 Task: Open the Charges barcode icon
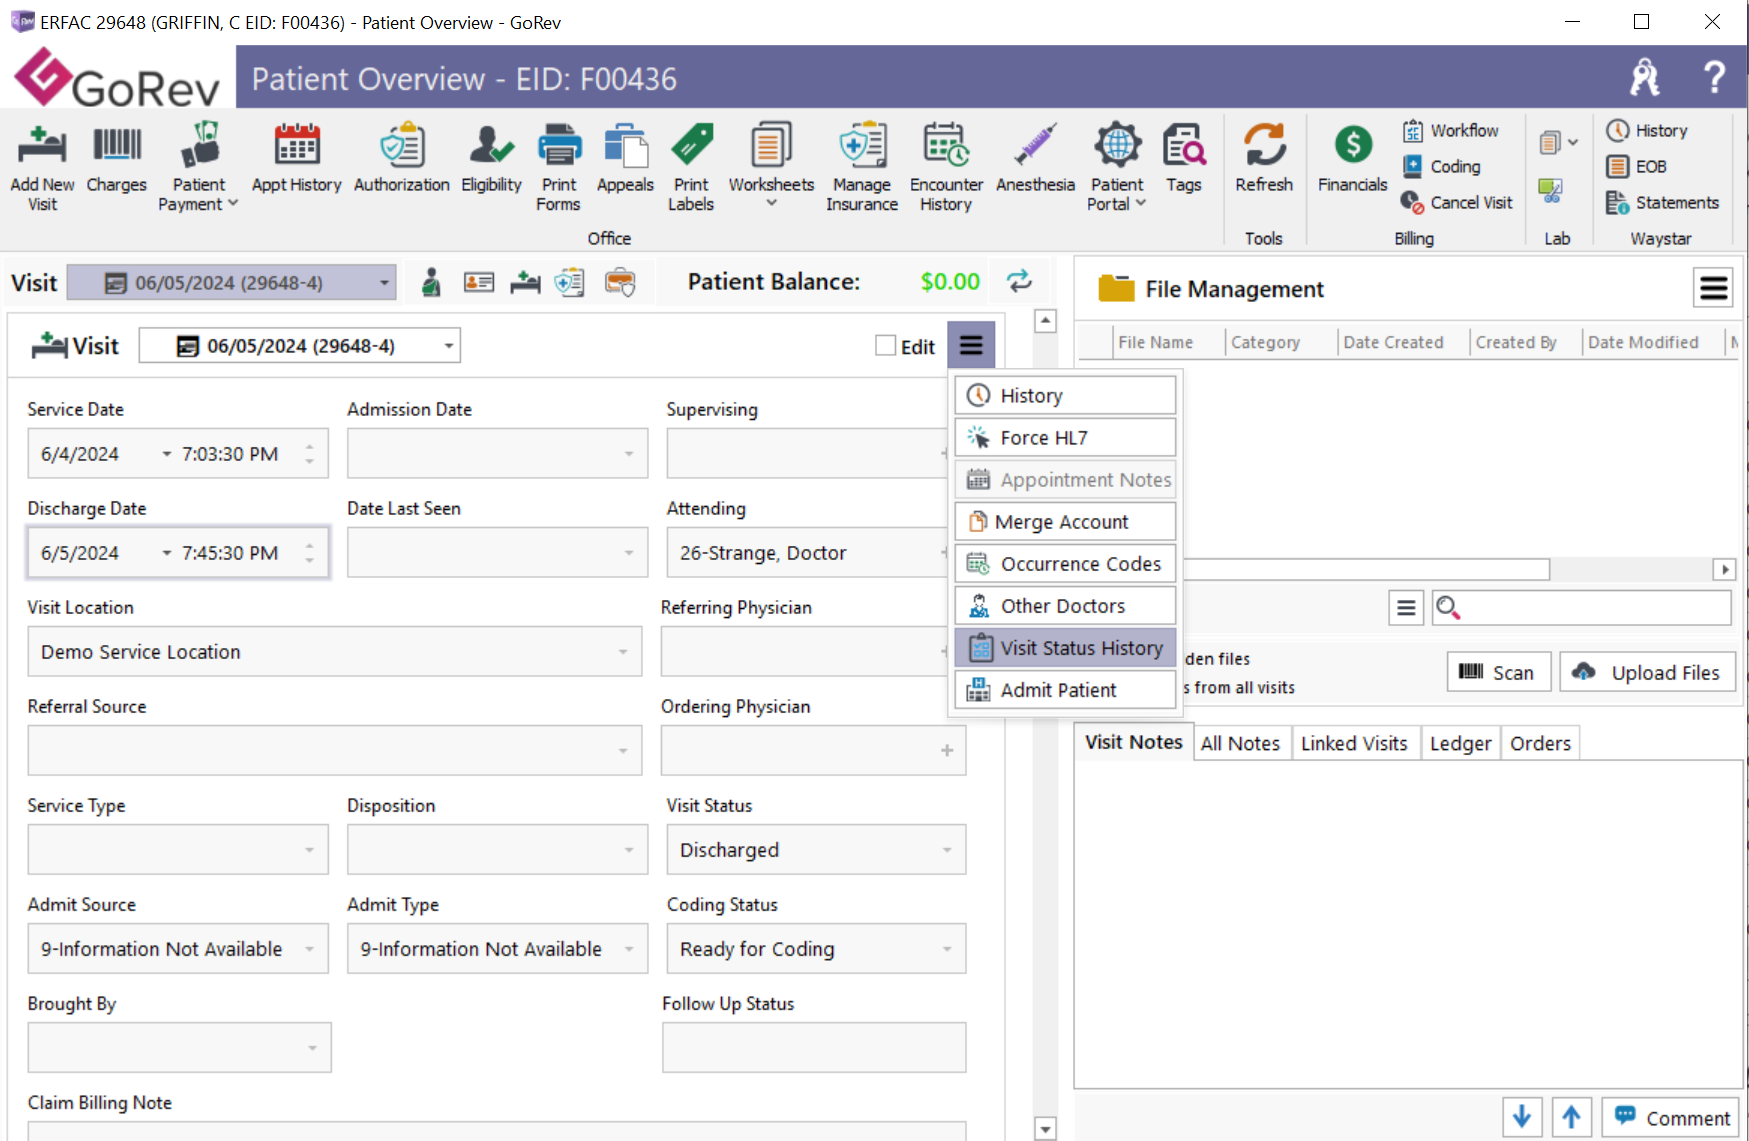point(117,145)
